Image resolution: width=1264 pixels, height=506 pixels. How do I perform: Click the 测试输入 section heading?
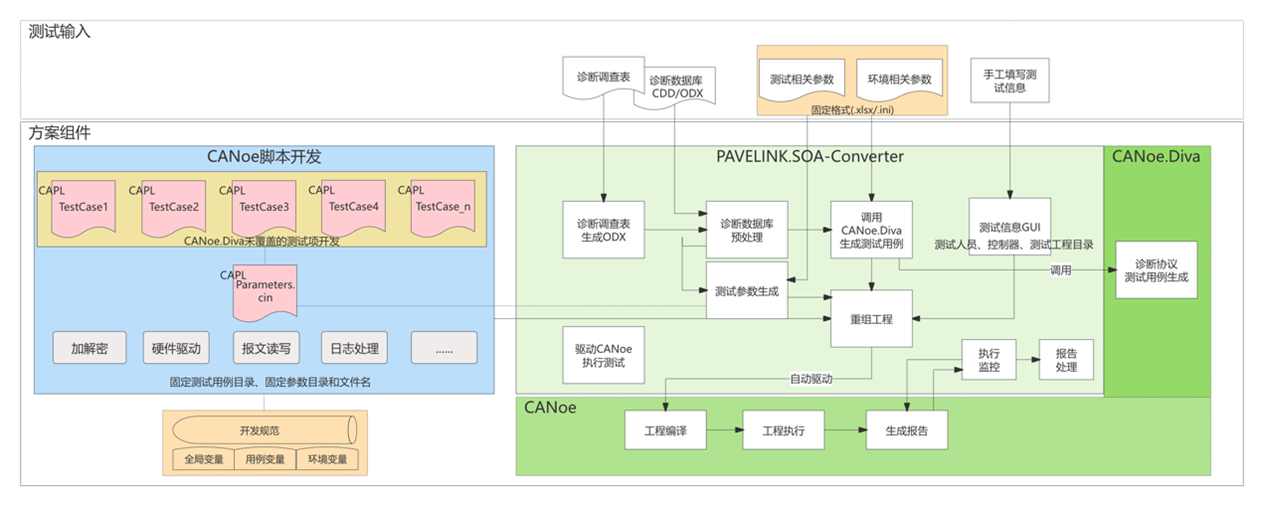click(x=60, y=32)
